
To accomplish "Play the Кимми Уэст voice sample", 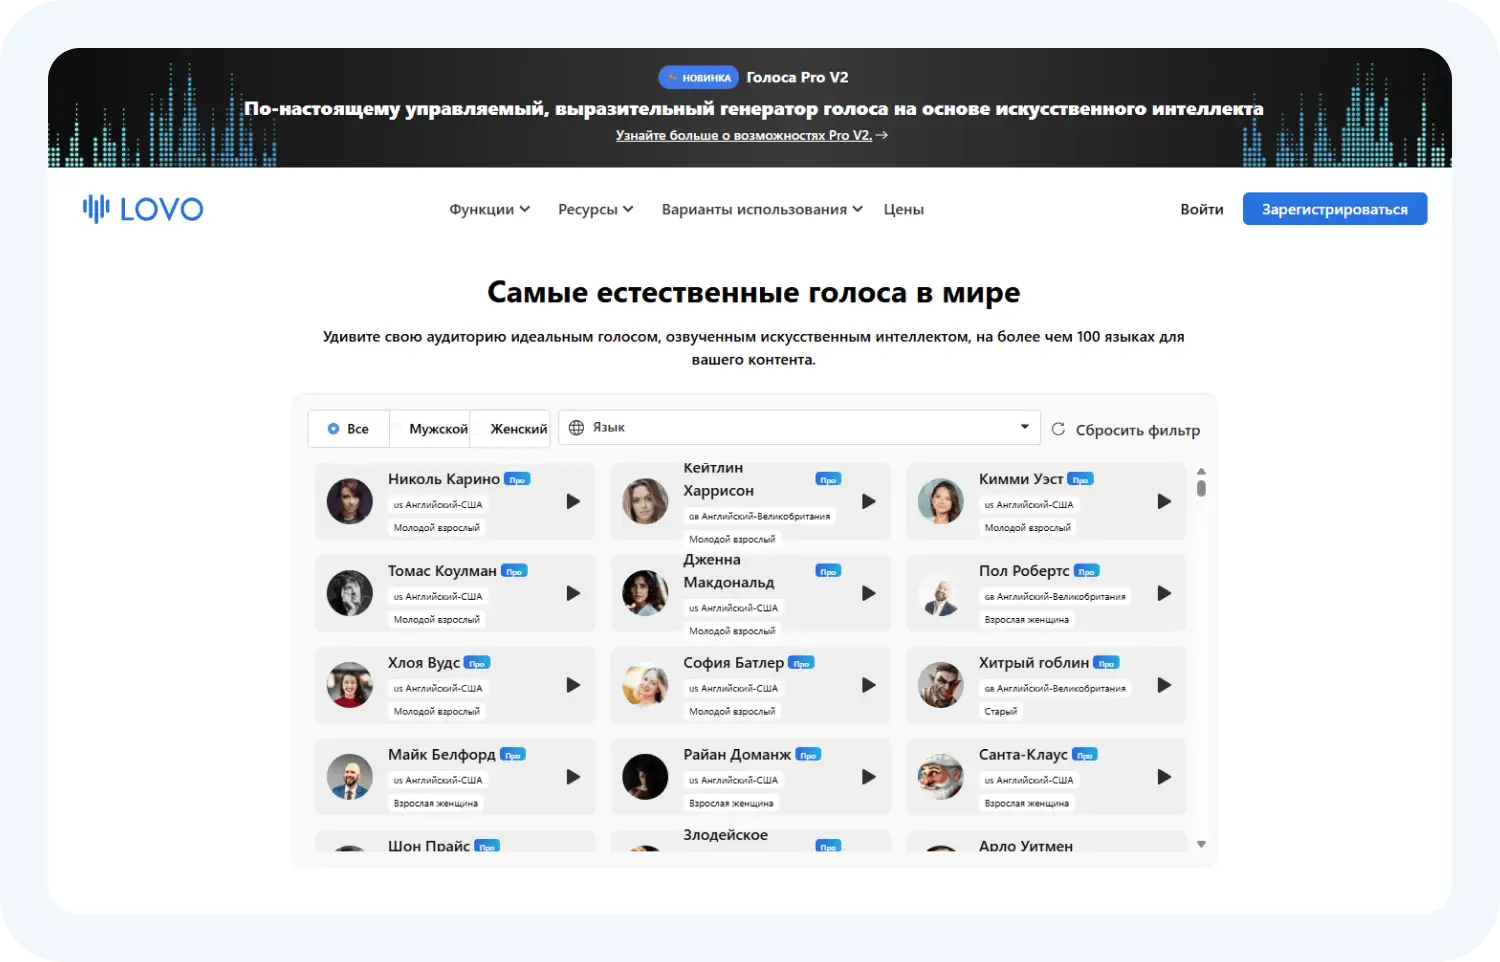I will pos(1164,502).
